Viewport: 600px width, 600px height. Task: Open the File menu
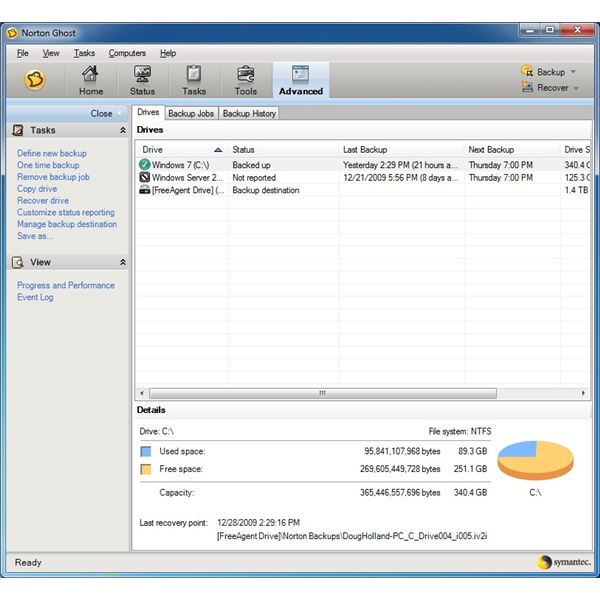pyautogui.click(x=23, y=53)
